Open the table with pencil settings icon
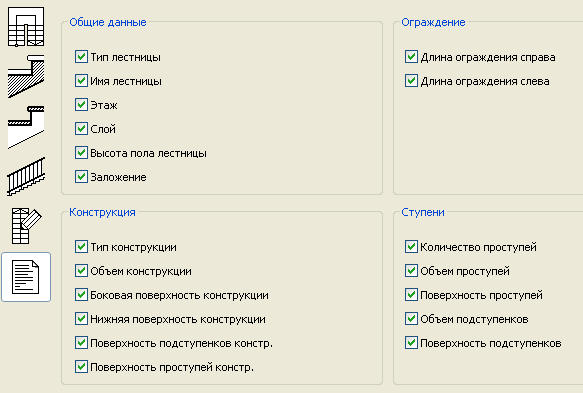 (26, 226)
